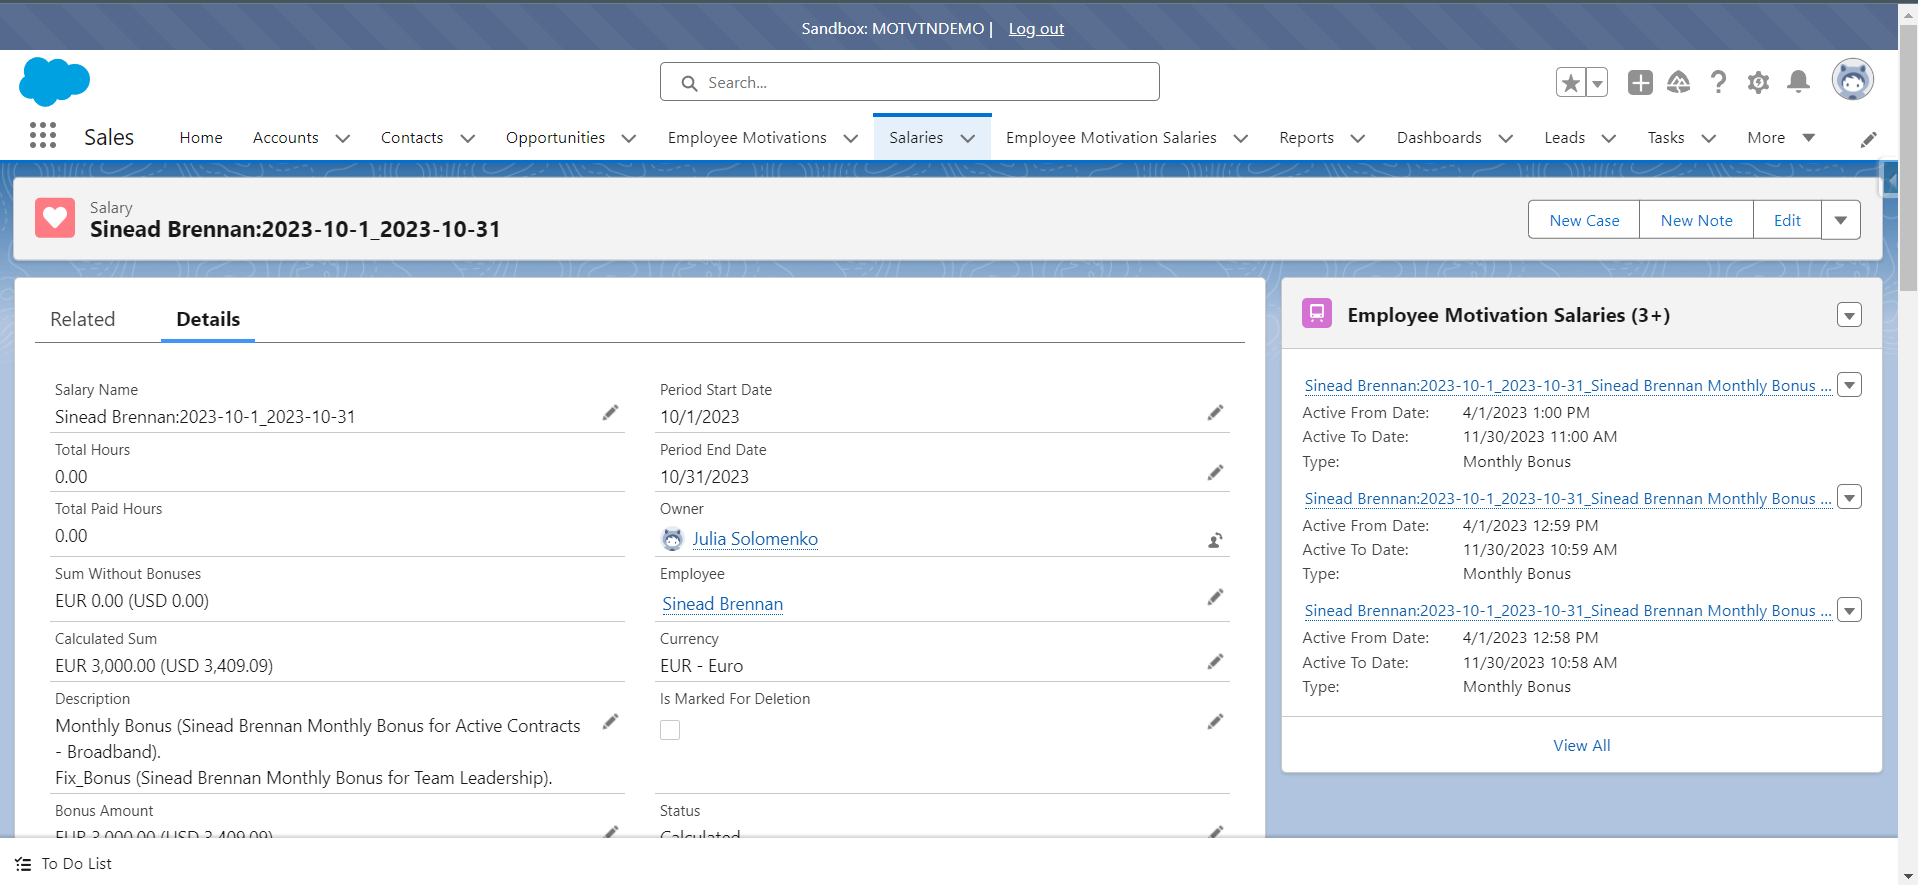This screenshot has width=1918, height=885.
Task: Edit navigation bar pencil icon
Action: pos(1868,140)
